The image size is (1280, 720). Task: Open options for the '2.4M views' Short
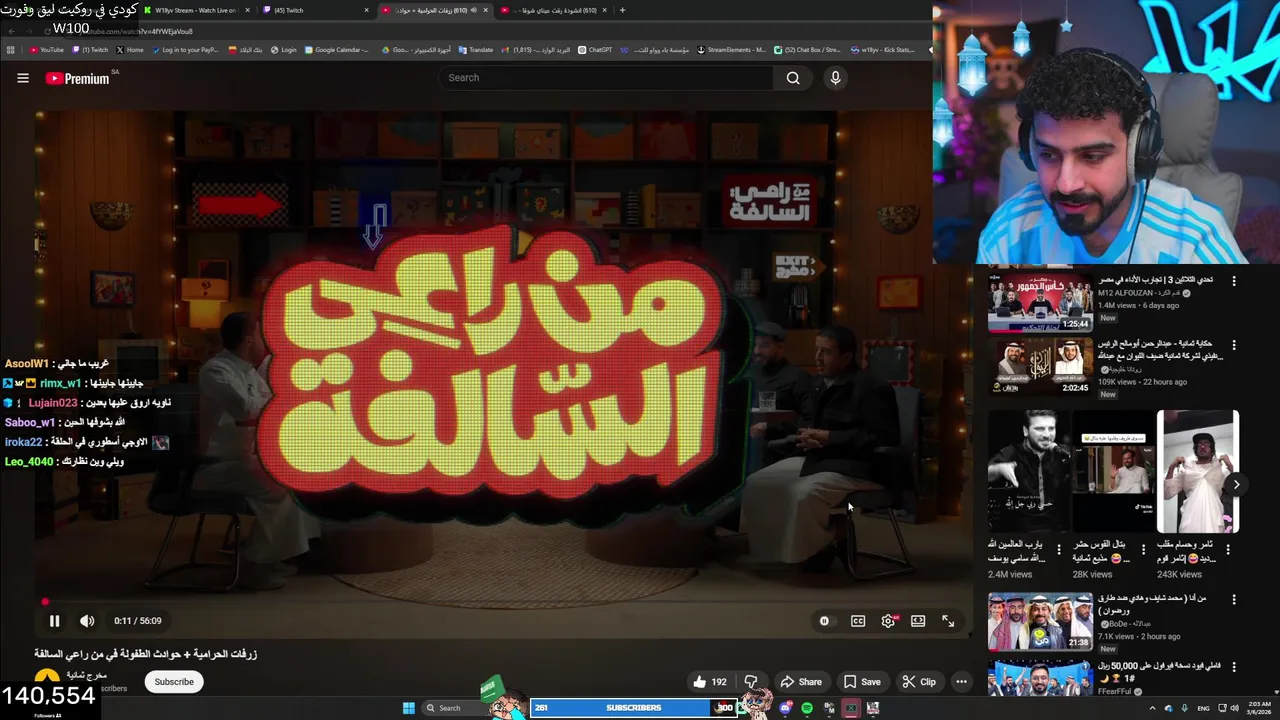click(x=1059, y=549)
